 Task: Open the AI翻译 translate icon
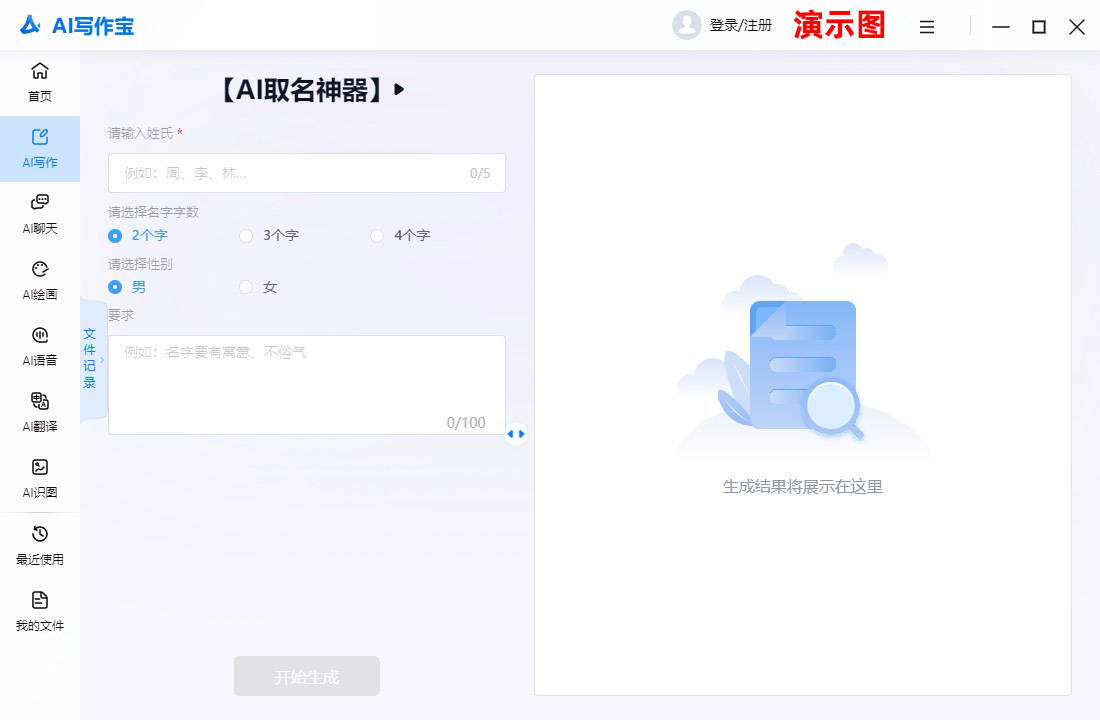40,401
